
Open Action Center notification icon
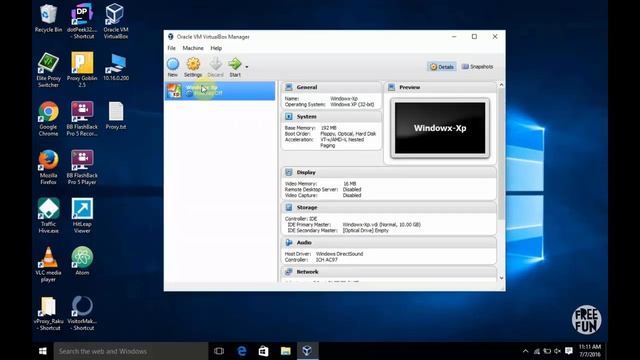tap(569, 351)
